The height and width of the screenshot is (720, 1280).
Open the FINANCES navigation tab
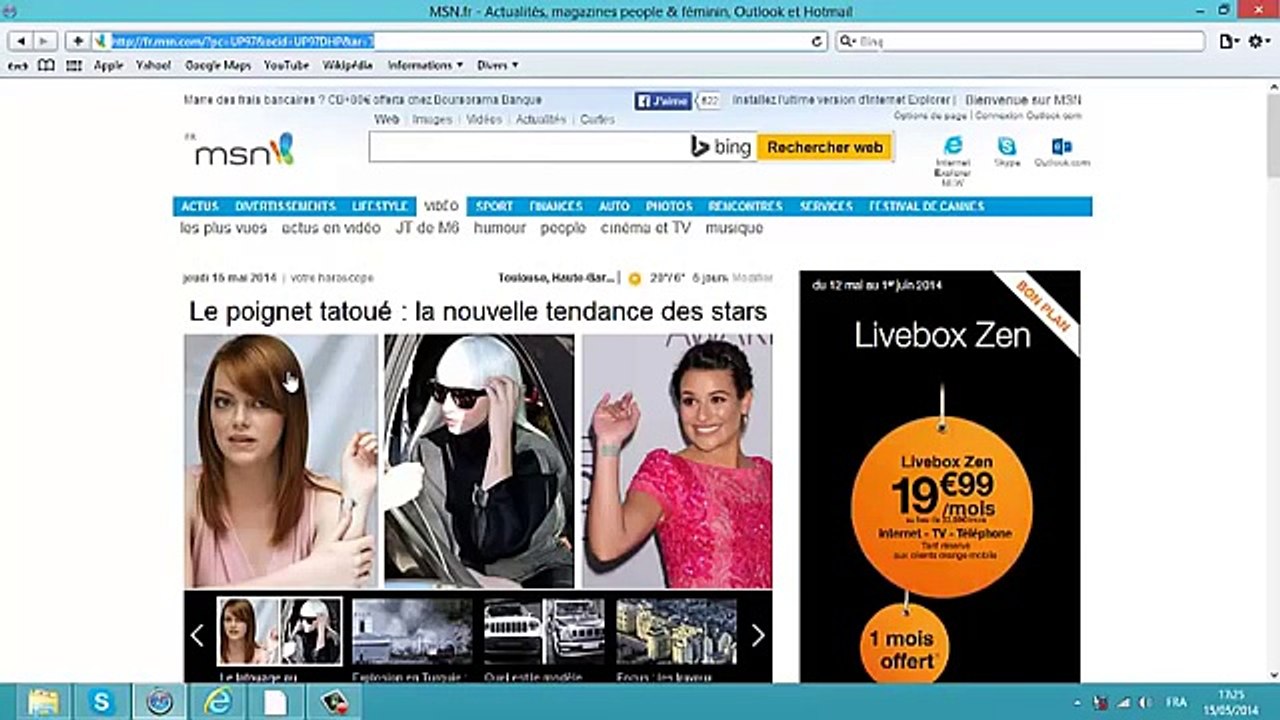pos(556,206)
